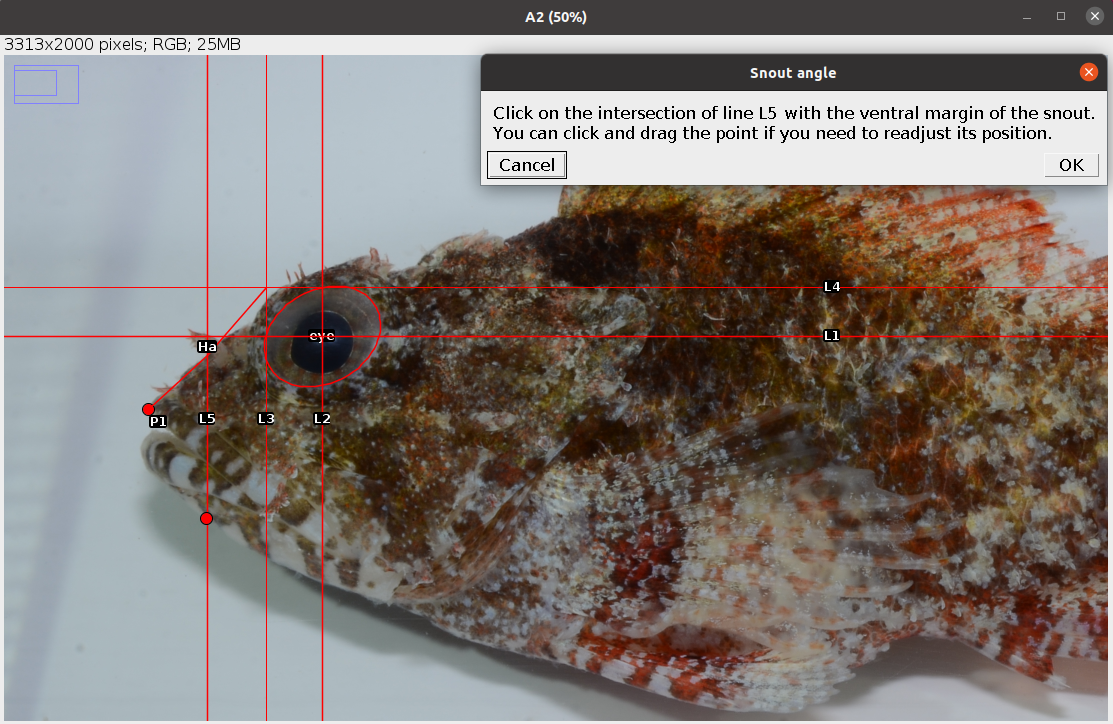The width and height of the screenshot is (1113, 724).
Task: Click the L1 line label
Action: pyautogui.click(x=832, y=336)
